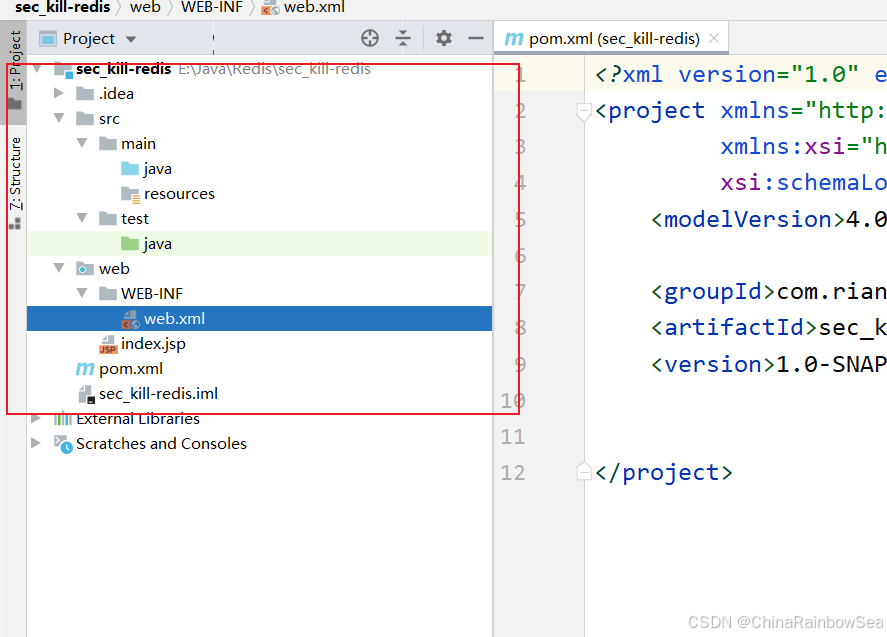
Task: Click the Collapse All icon in Project panel
Action: (403, 38)
